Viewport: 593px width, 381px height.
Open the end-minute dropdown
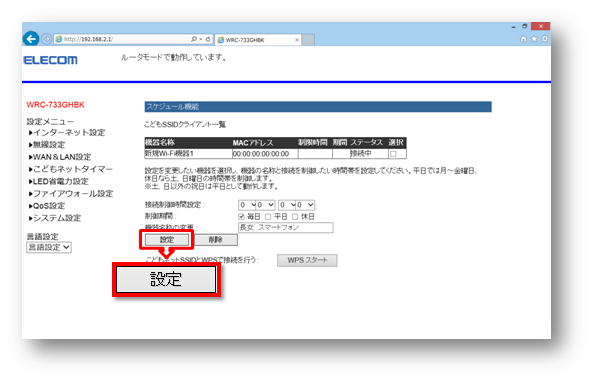click(306, 205)
